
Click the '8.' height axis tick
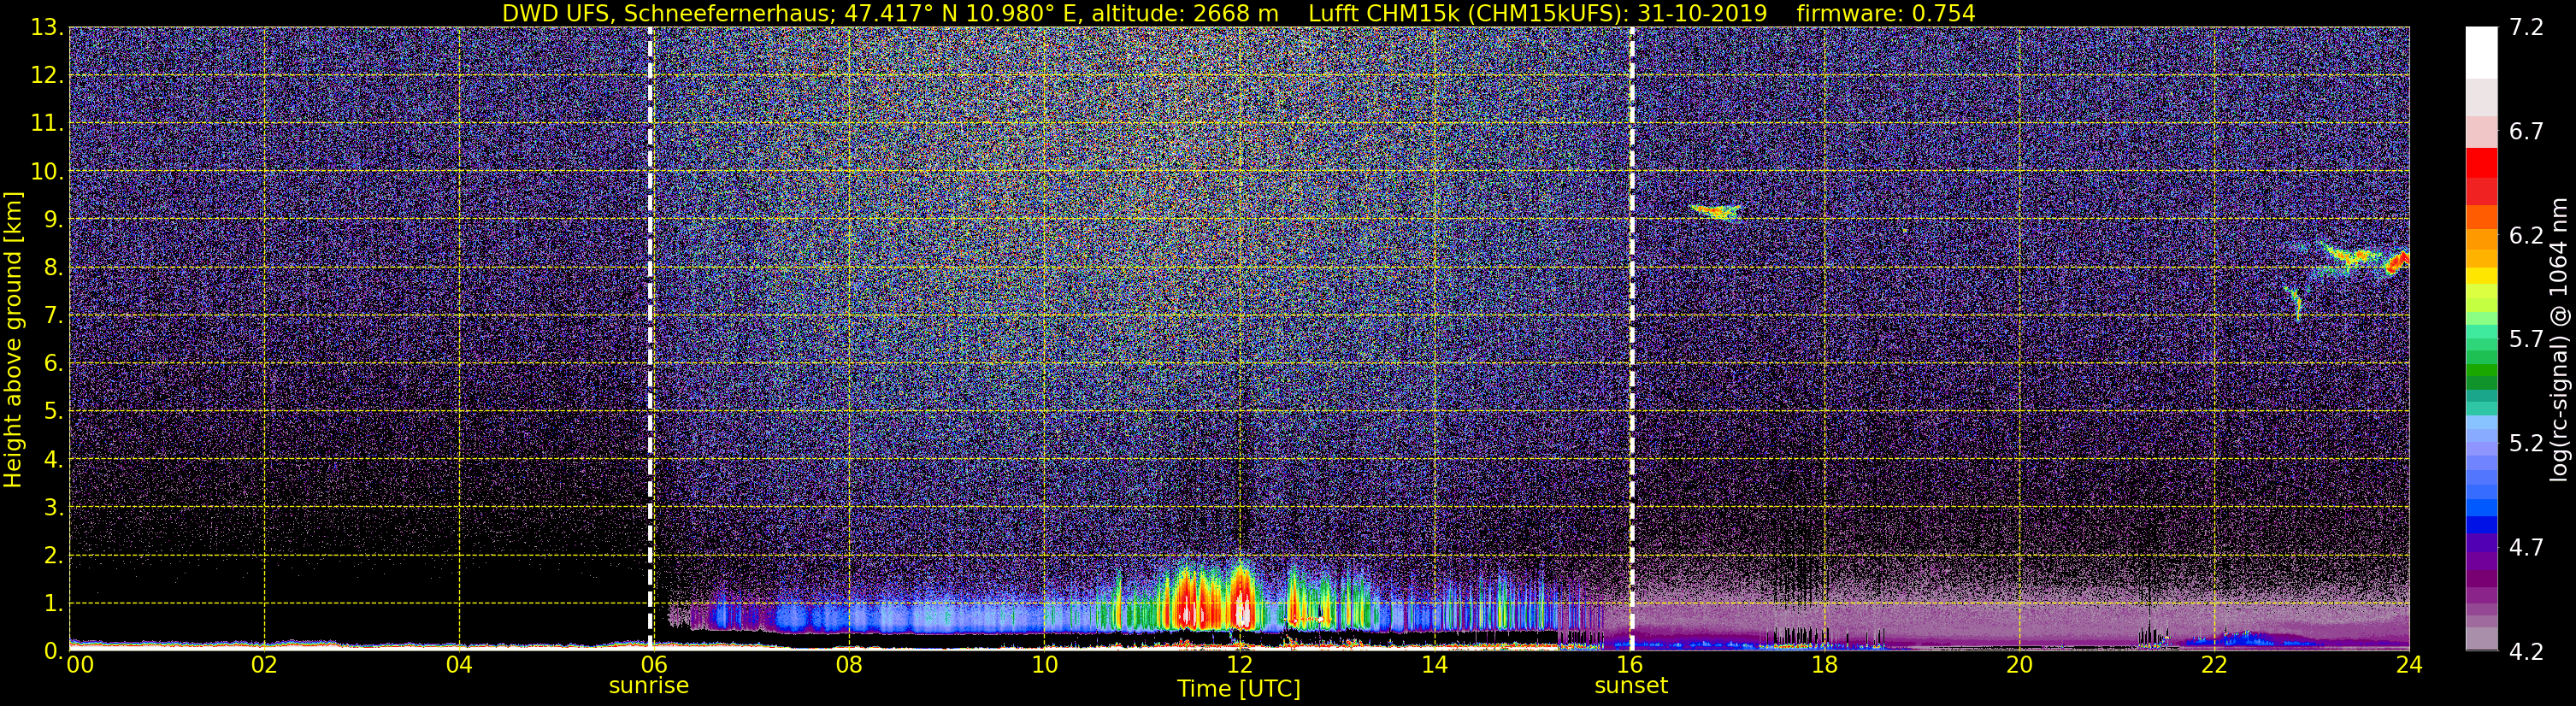pyautogui.click(x=54, y=268)
